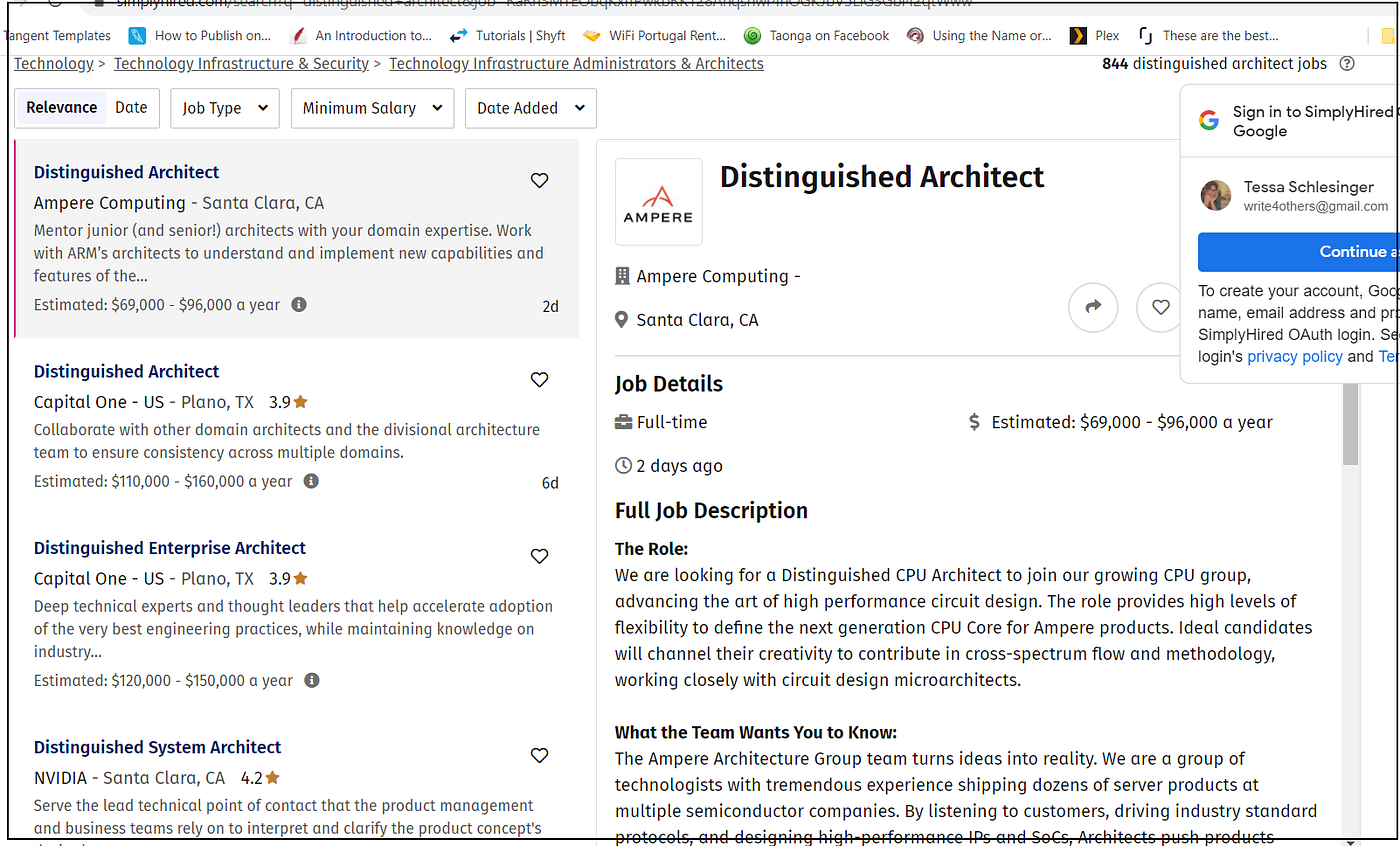Click the share arrow button in job details
1400x846 pixels.
pyautogui.click(x=1093, y=307)
